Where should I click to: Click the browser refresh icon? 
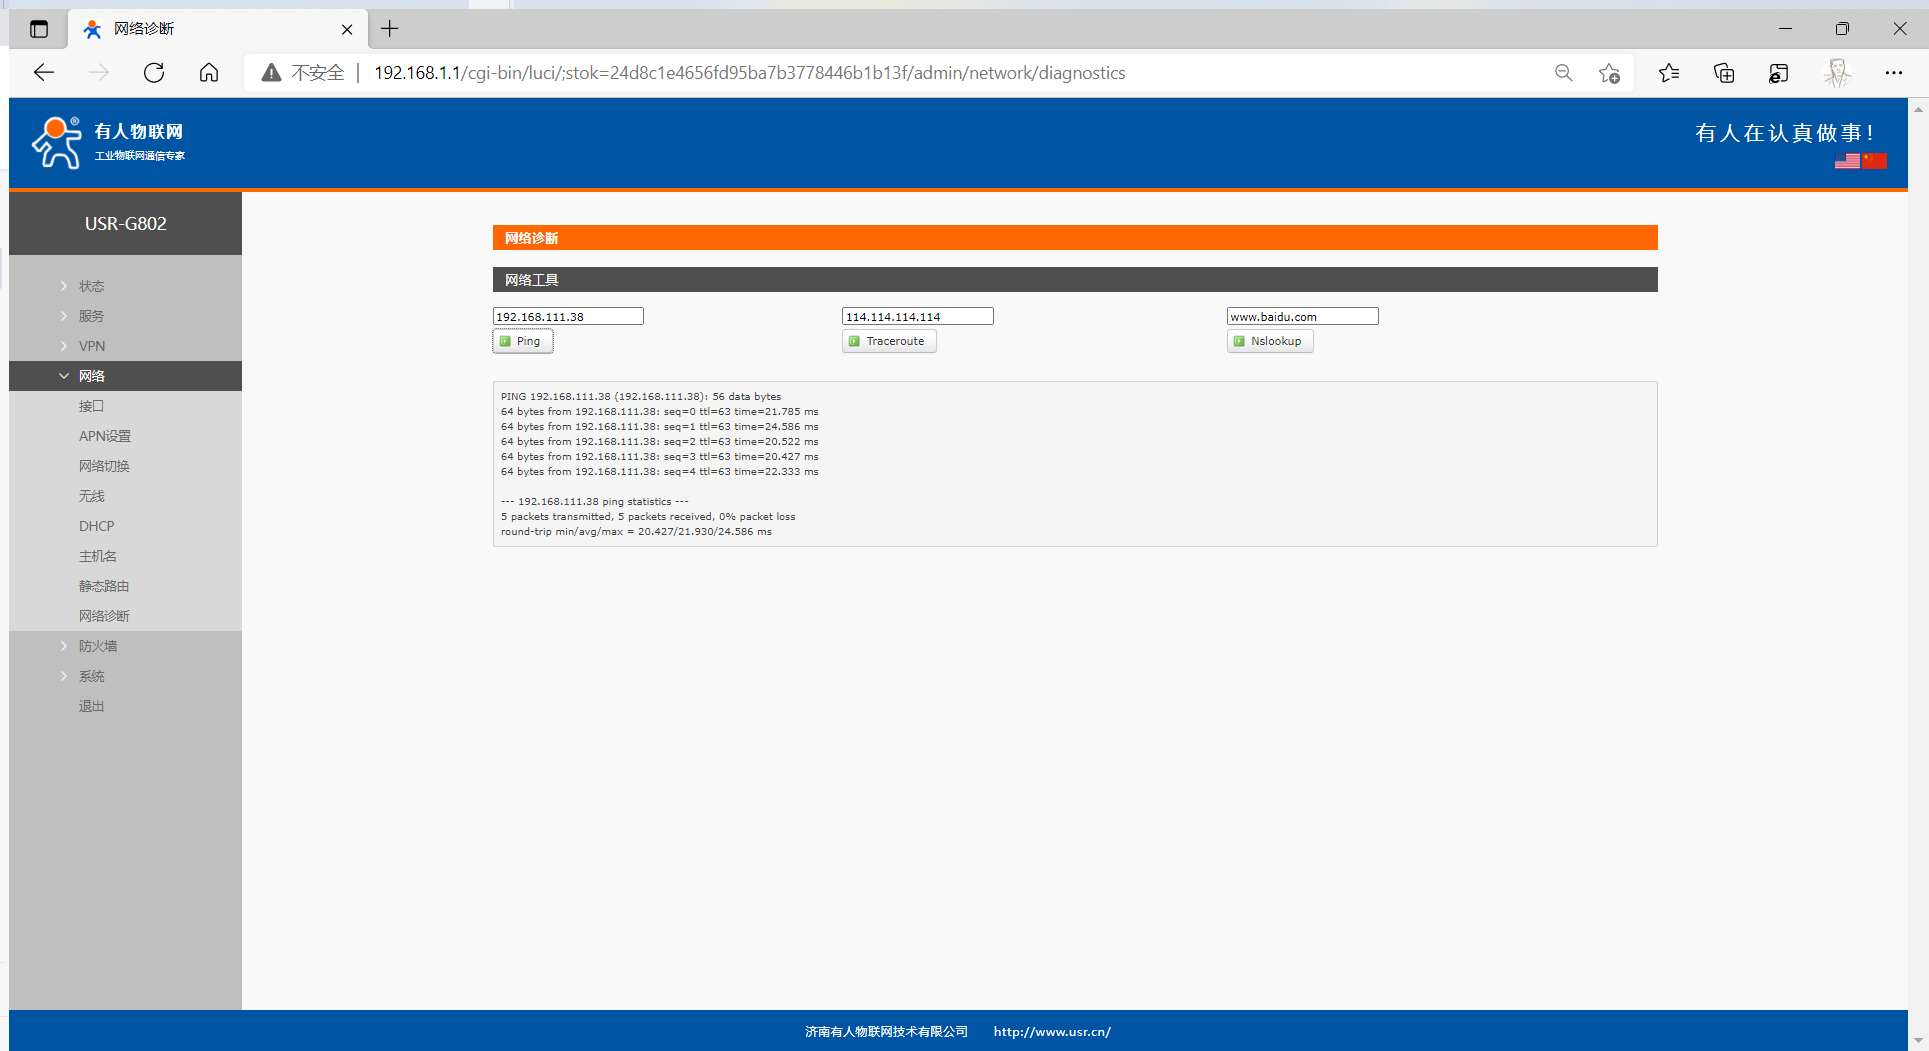(x=154, y=73)
